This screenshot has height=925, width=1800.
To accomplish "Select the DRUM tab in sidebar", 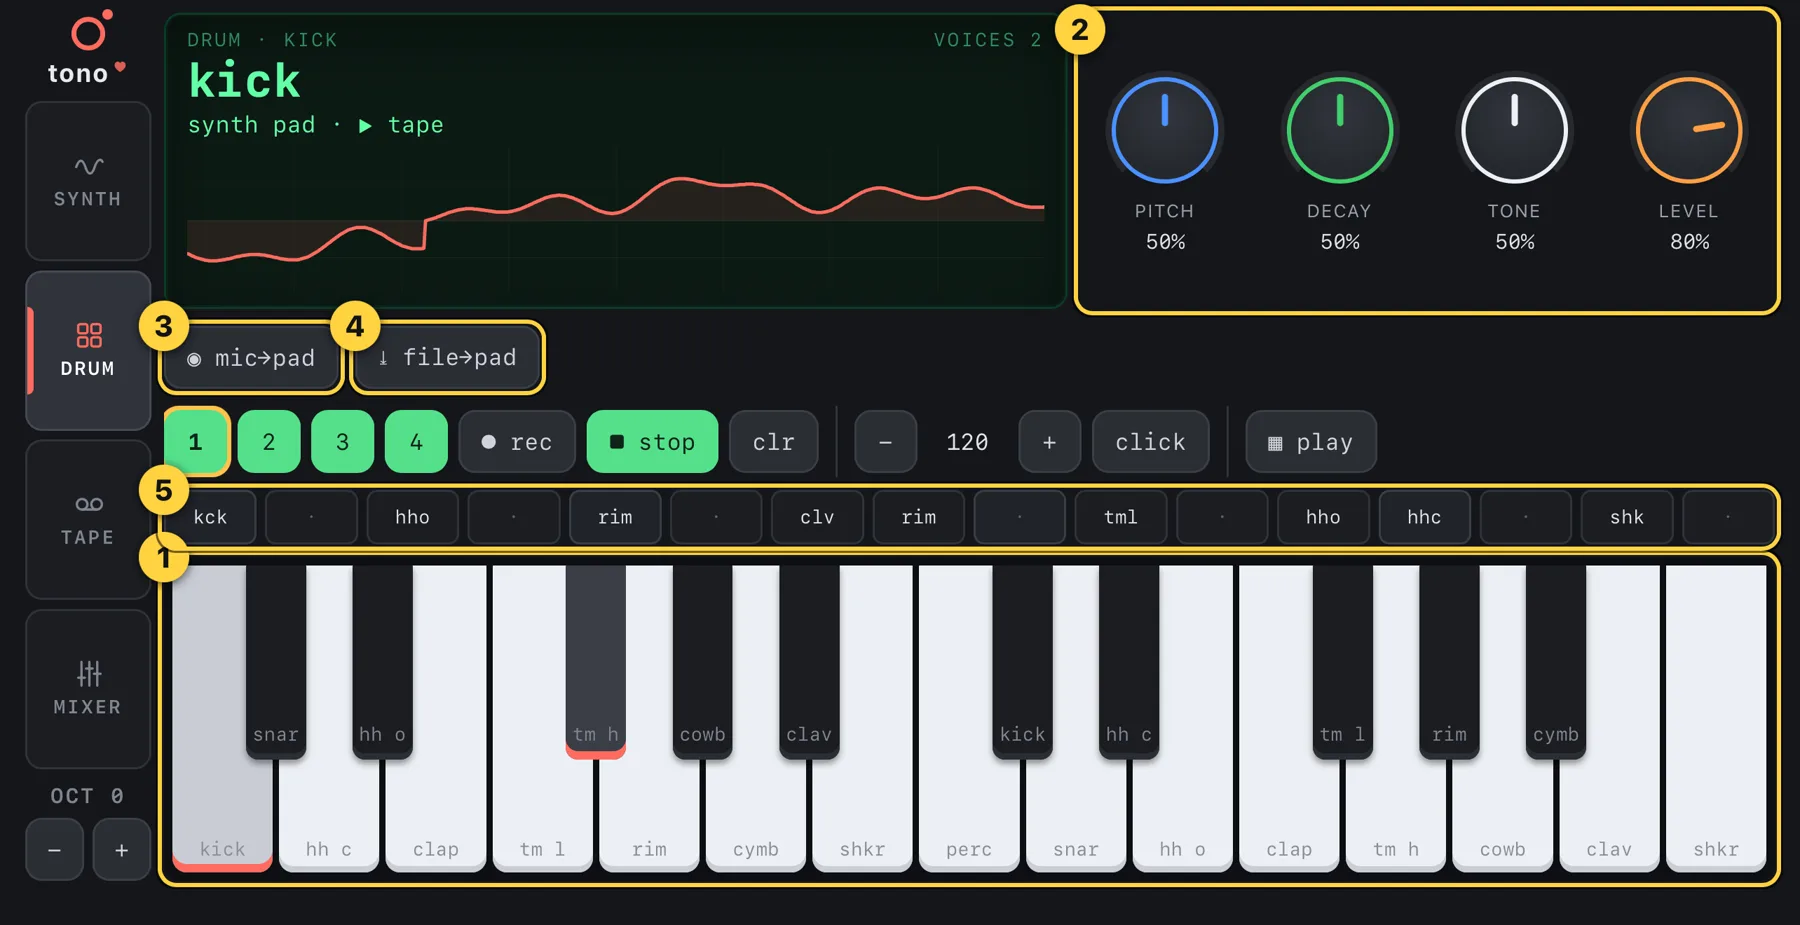I will [x=88, y=350].
